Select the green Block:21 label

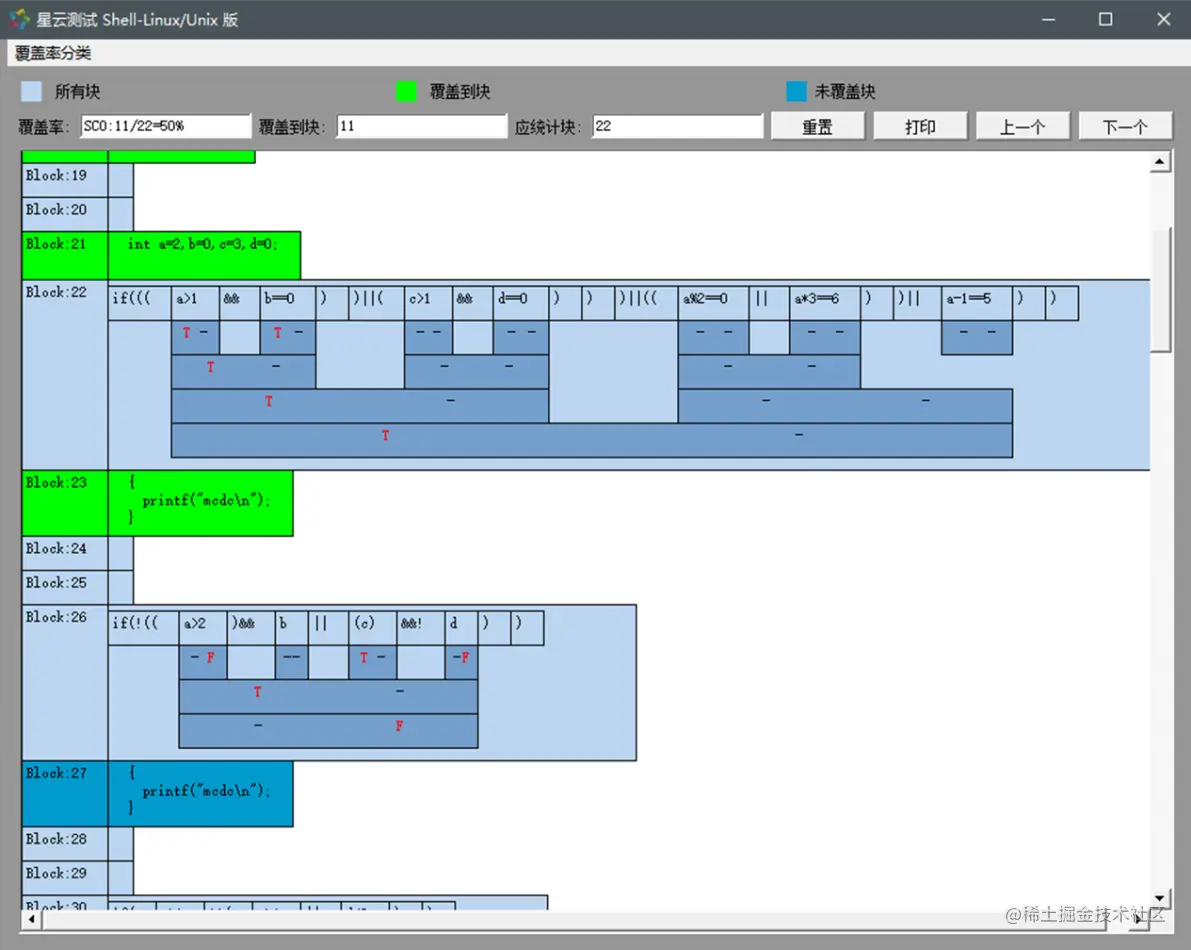click(65, 255)
